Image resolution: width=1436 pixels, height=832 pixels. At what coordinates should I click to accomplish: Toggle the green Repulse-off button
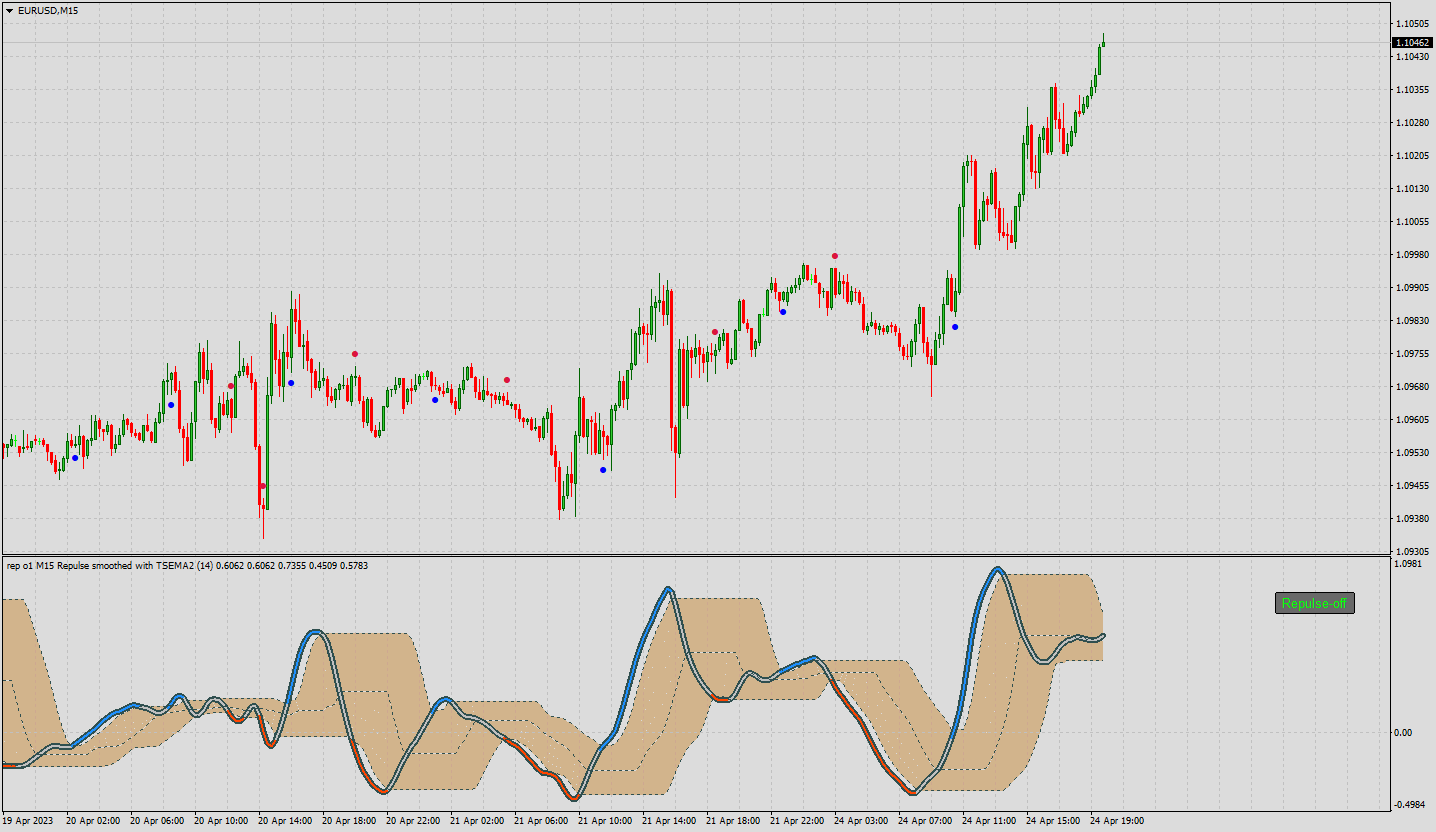click(1314, 603)
